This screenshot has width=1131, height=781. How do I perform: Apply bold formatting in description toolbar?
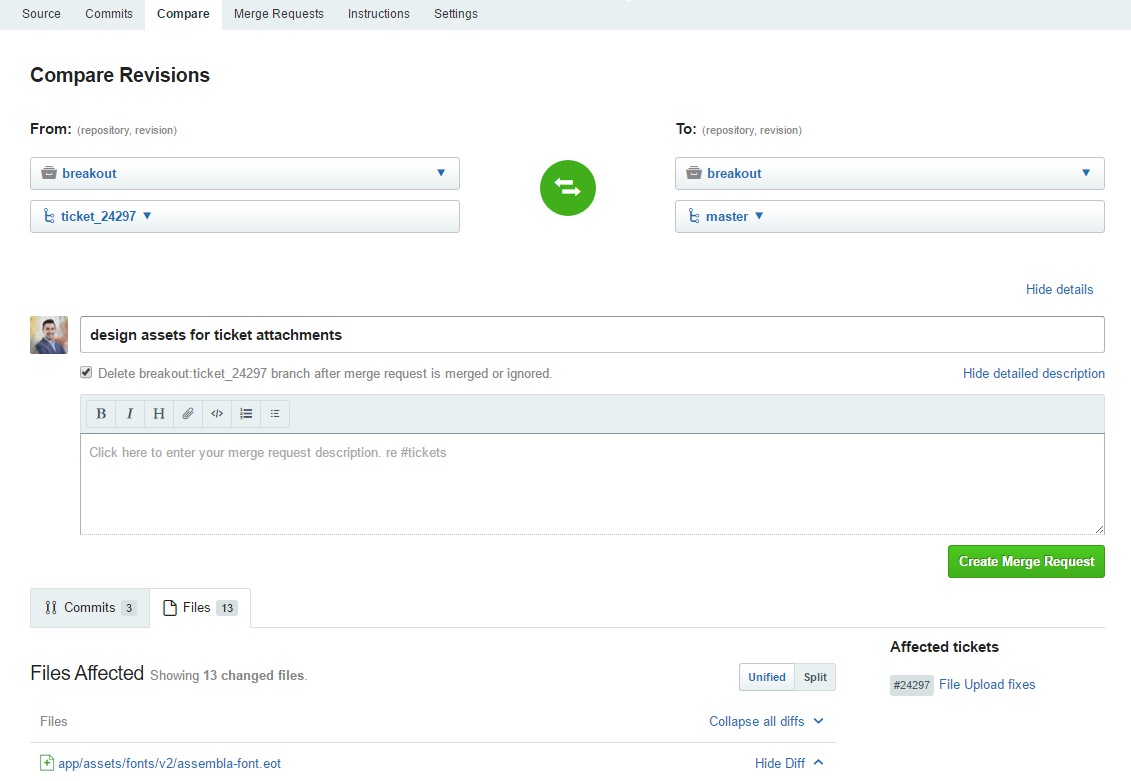pyautogui.click(x=101, y=413)
